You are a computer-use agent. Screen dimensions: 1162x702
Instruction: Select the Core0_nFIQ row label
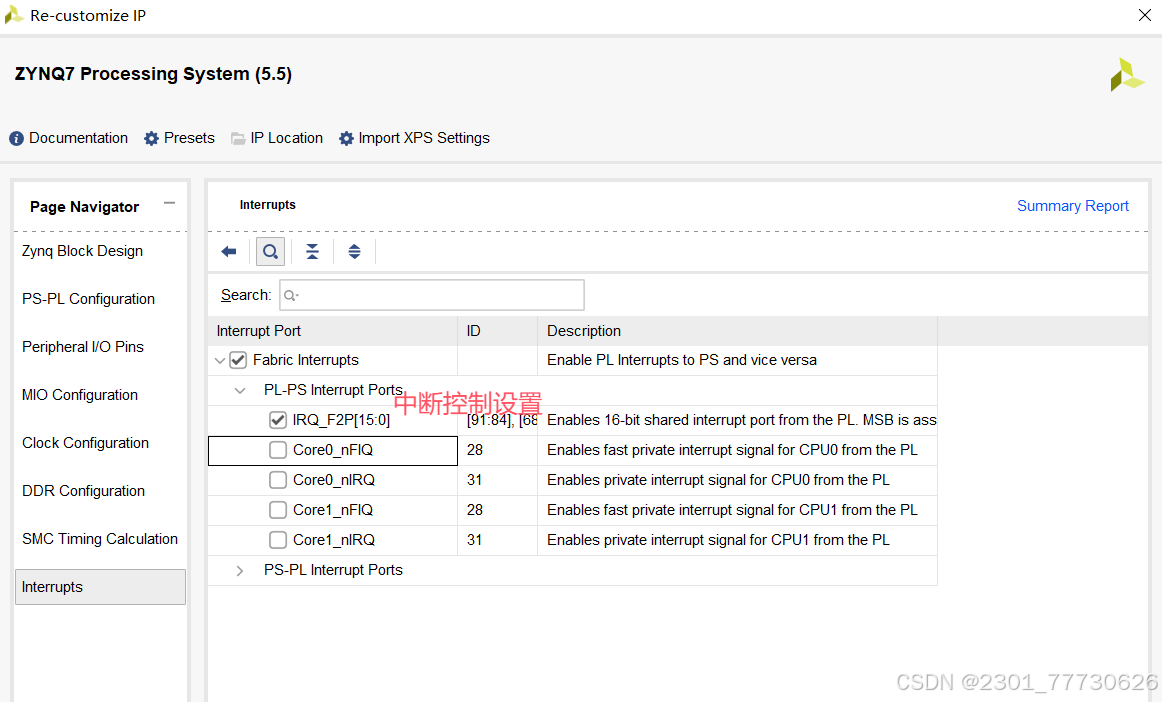[333, 450]
